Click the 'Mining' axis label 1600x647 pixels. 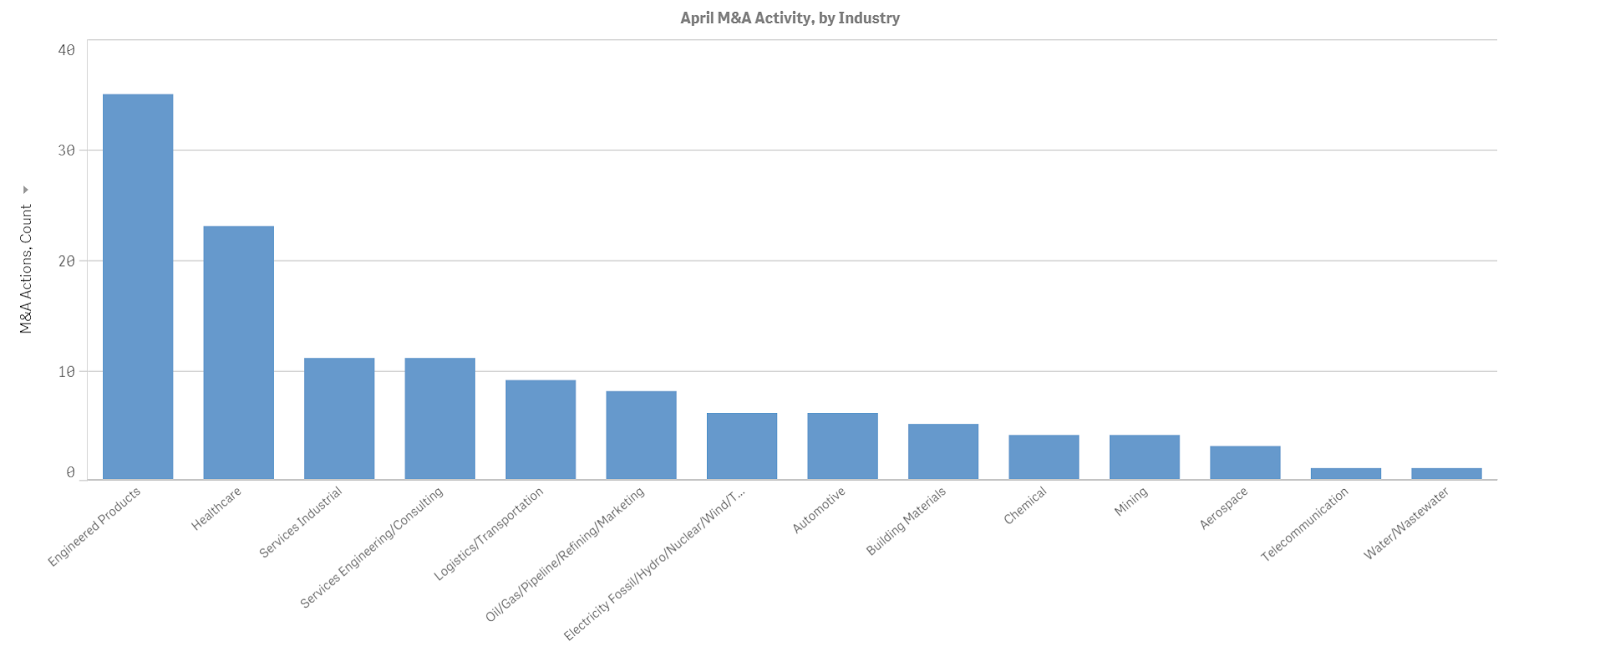pos(1132,502)
